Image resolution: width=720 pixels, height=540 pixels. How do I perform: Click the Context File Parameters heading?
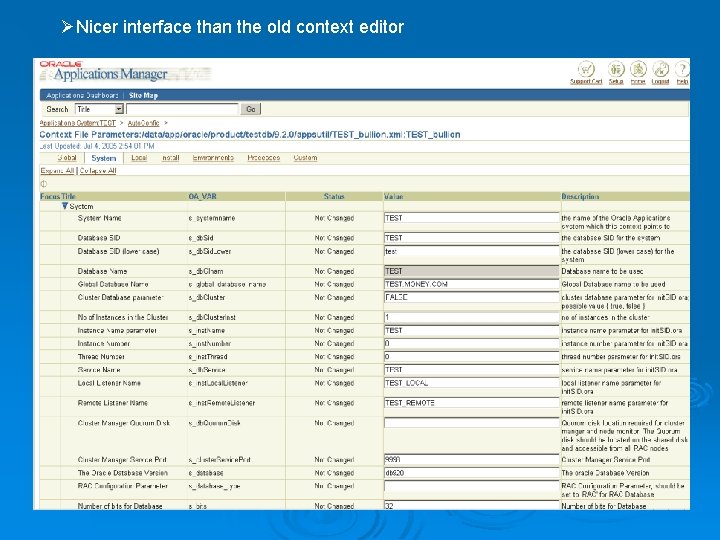(x=250, y=135)
